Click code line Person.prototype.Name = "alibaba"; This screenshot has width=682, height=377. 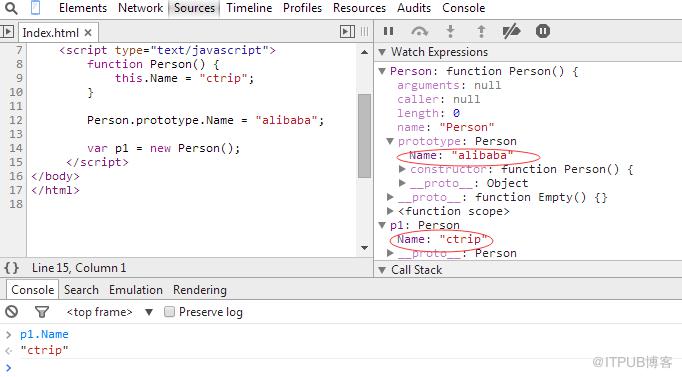[206, 120]
